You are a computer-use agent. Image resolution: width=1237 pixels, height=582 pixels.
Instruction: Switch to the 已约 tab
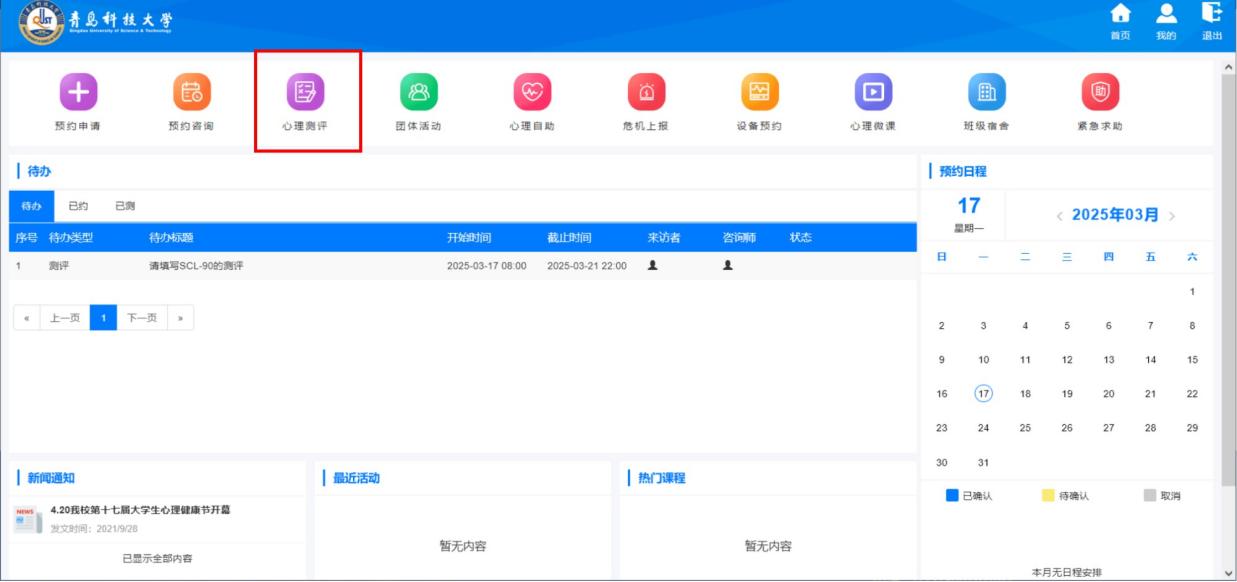[78, 206]
